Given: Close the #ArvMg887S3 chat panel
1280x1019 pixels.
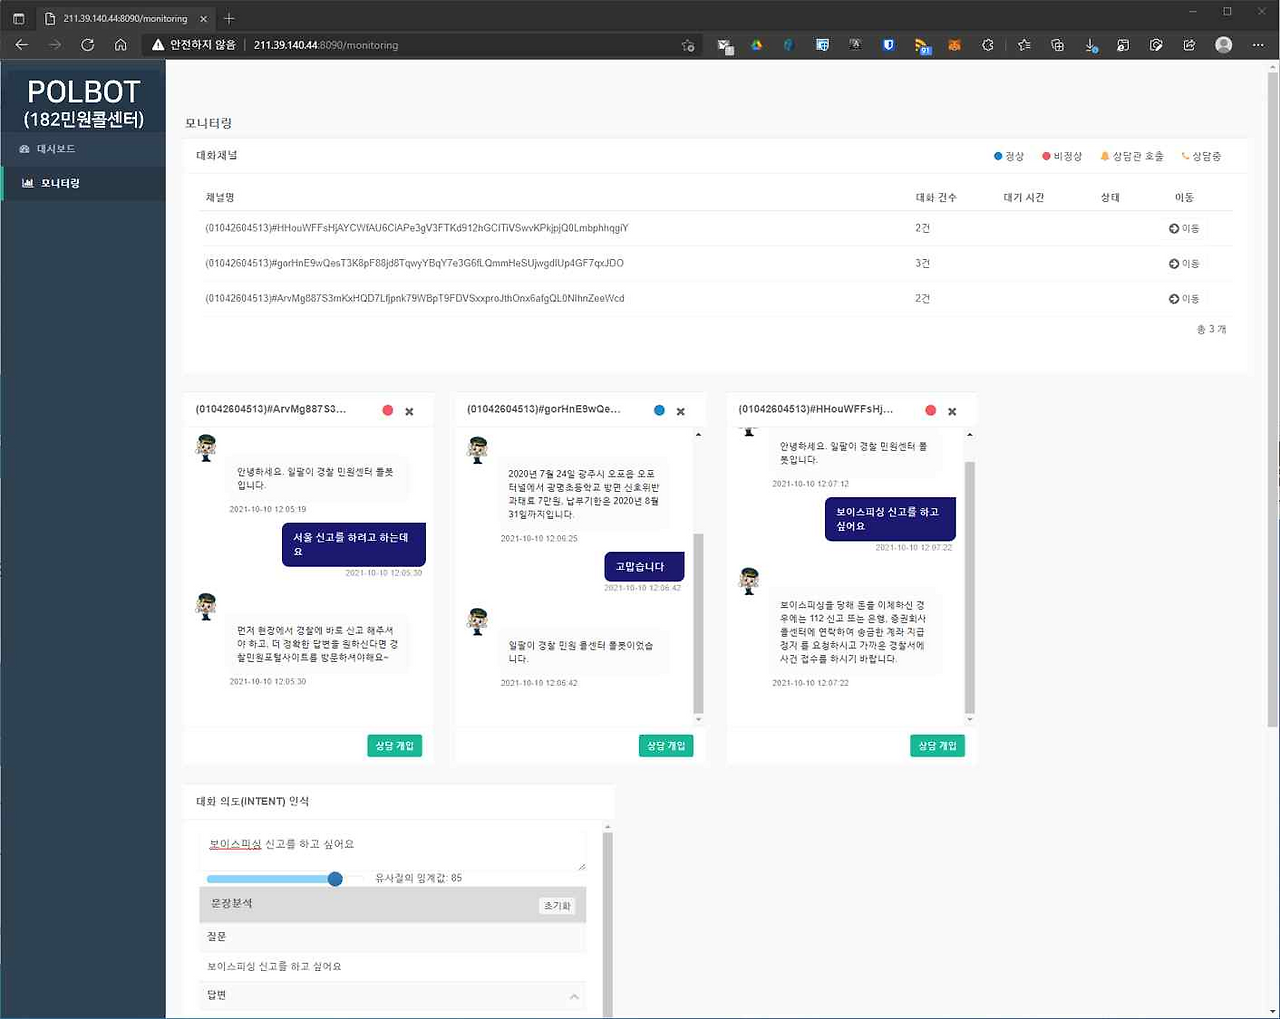Looking at the screenshot, I should click(409, 411).
